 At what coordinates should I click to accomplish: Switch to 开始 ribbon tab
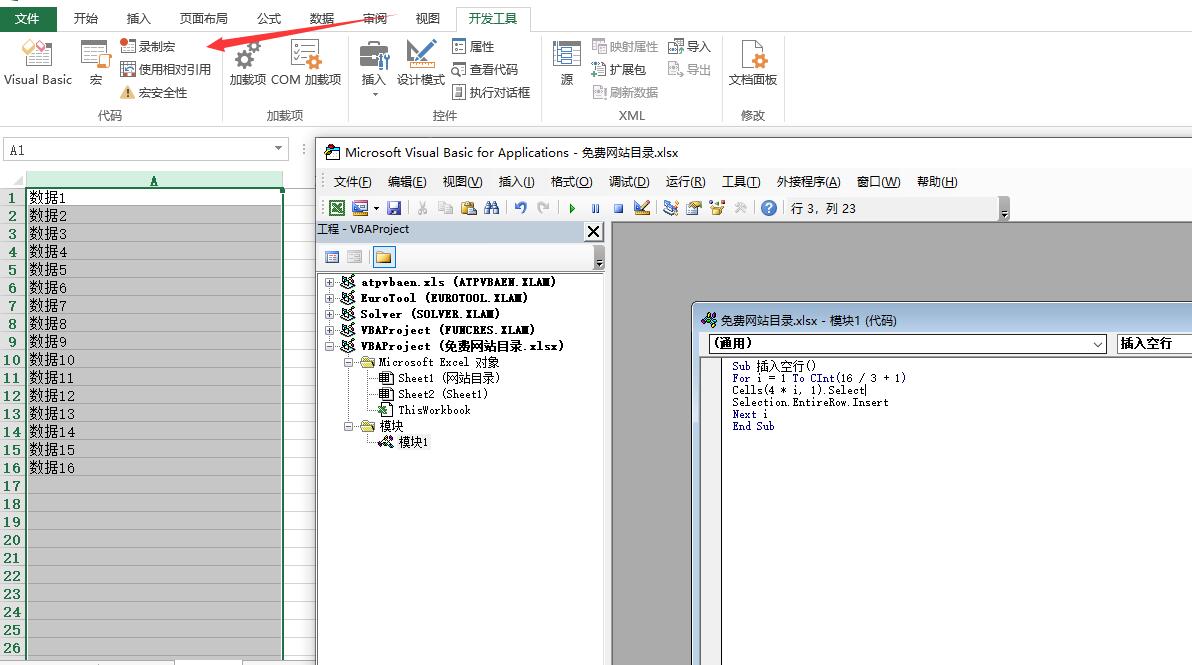[x=86, y=18]
